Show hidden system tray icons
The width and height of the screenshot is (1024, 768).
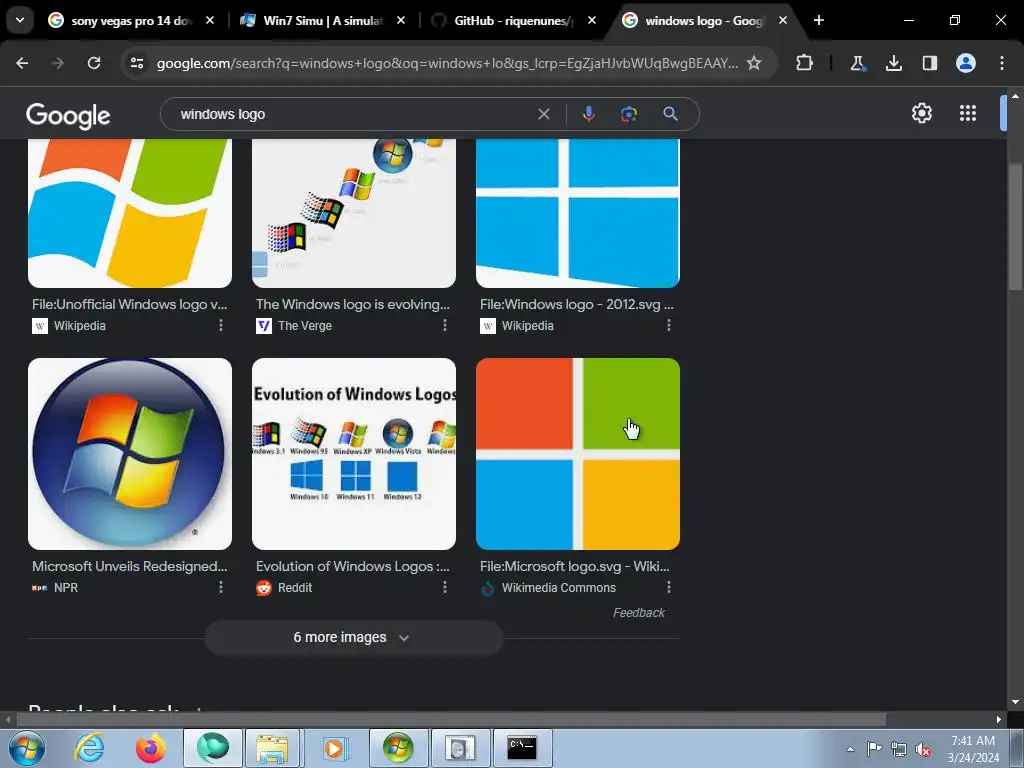pos(850,749)
